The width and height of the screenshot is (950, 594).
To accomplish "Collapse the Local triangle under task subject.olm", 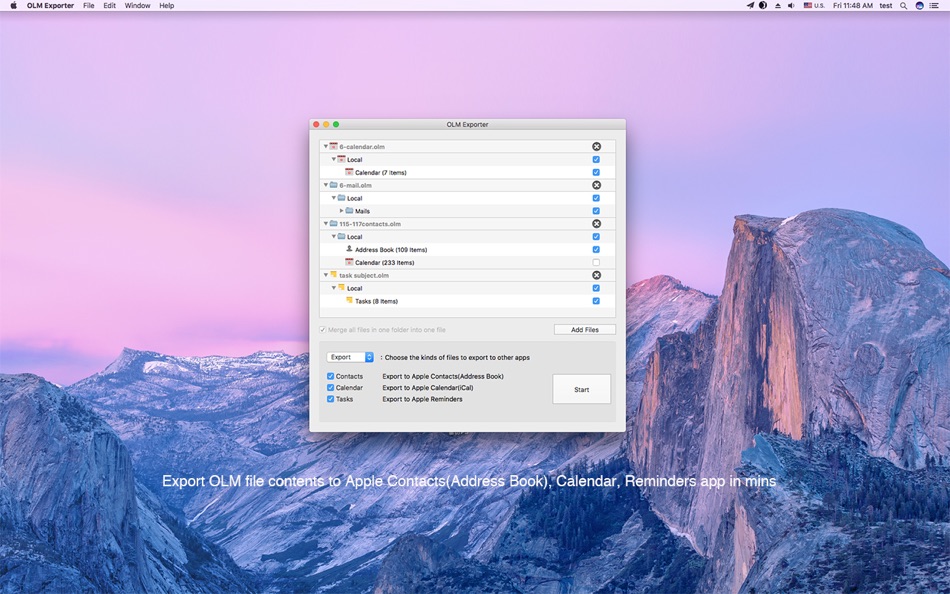I will (333, 288).
